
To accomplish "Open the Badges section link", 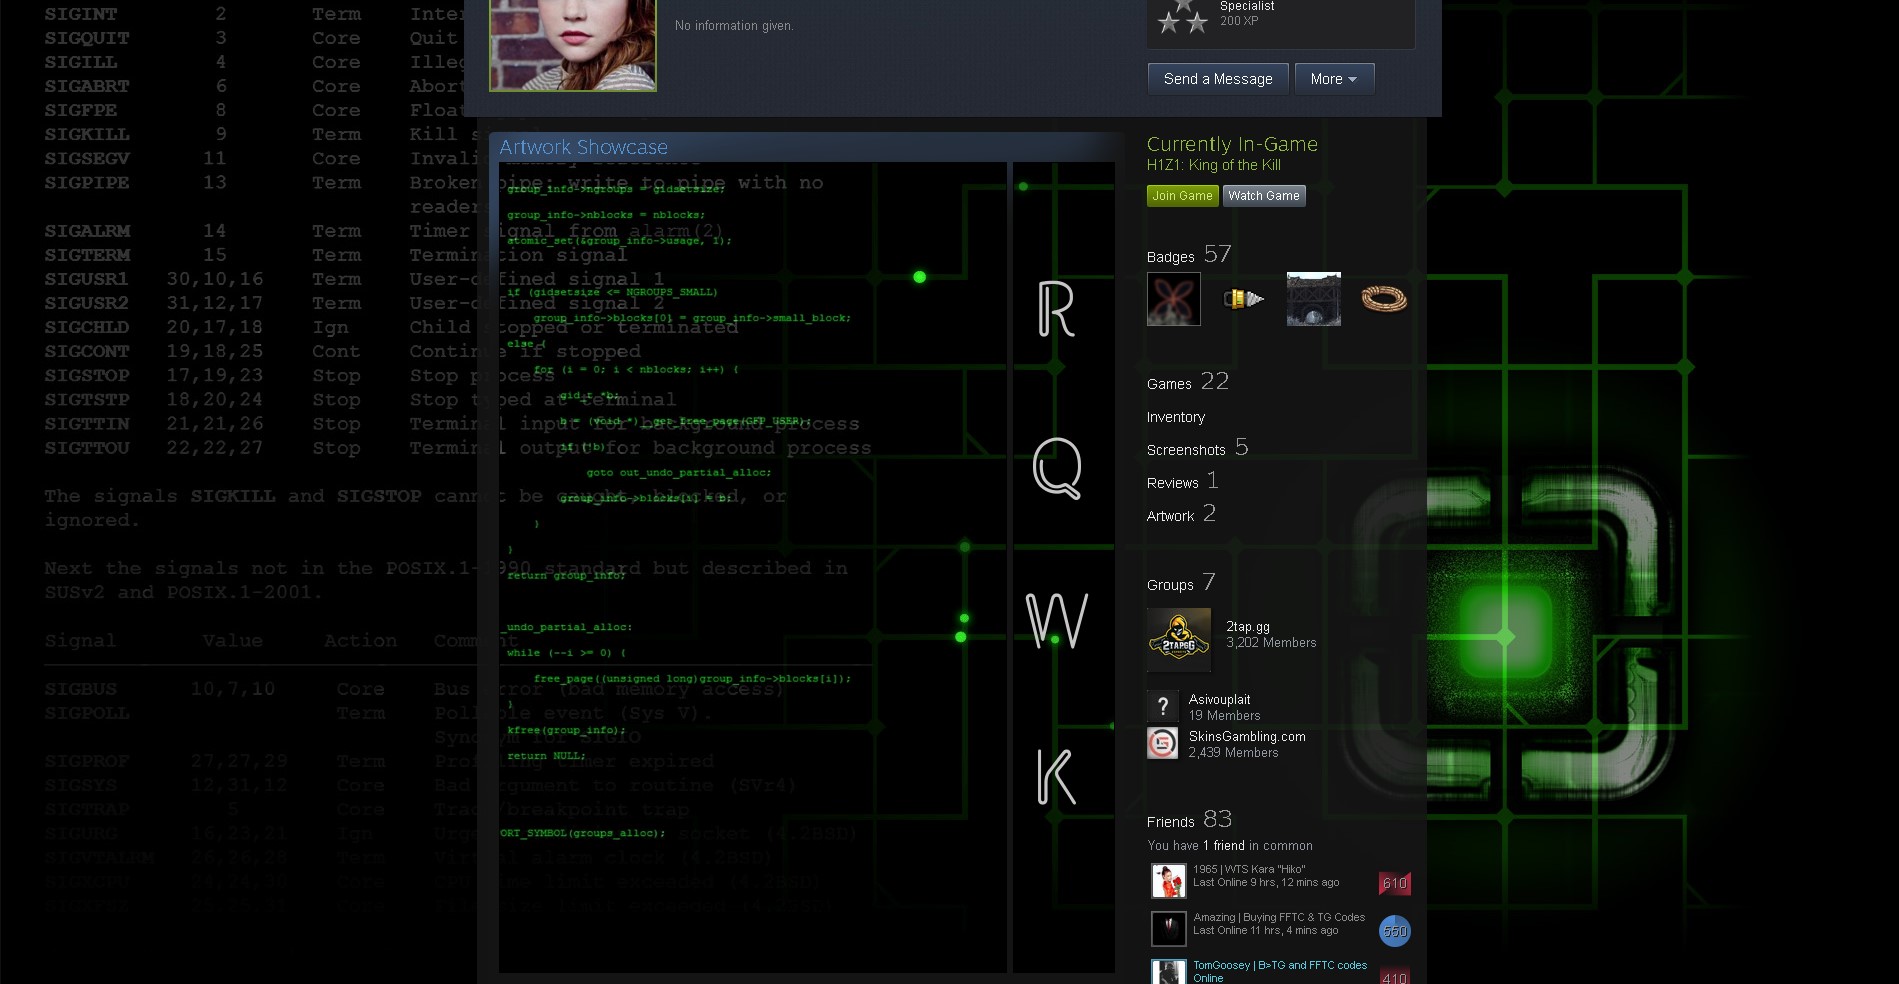I will pyautogui.click(x=1189, y=255).
